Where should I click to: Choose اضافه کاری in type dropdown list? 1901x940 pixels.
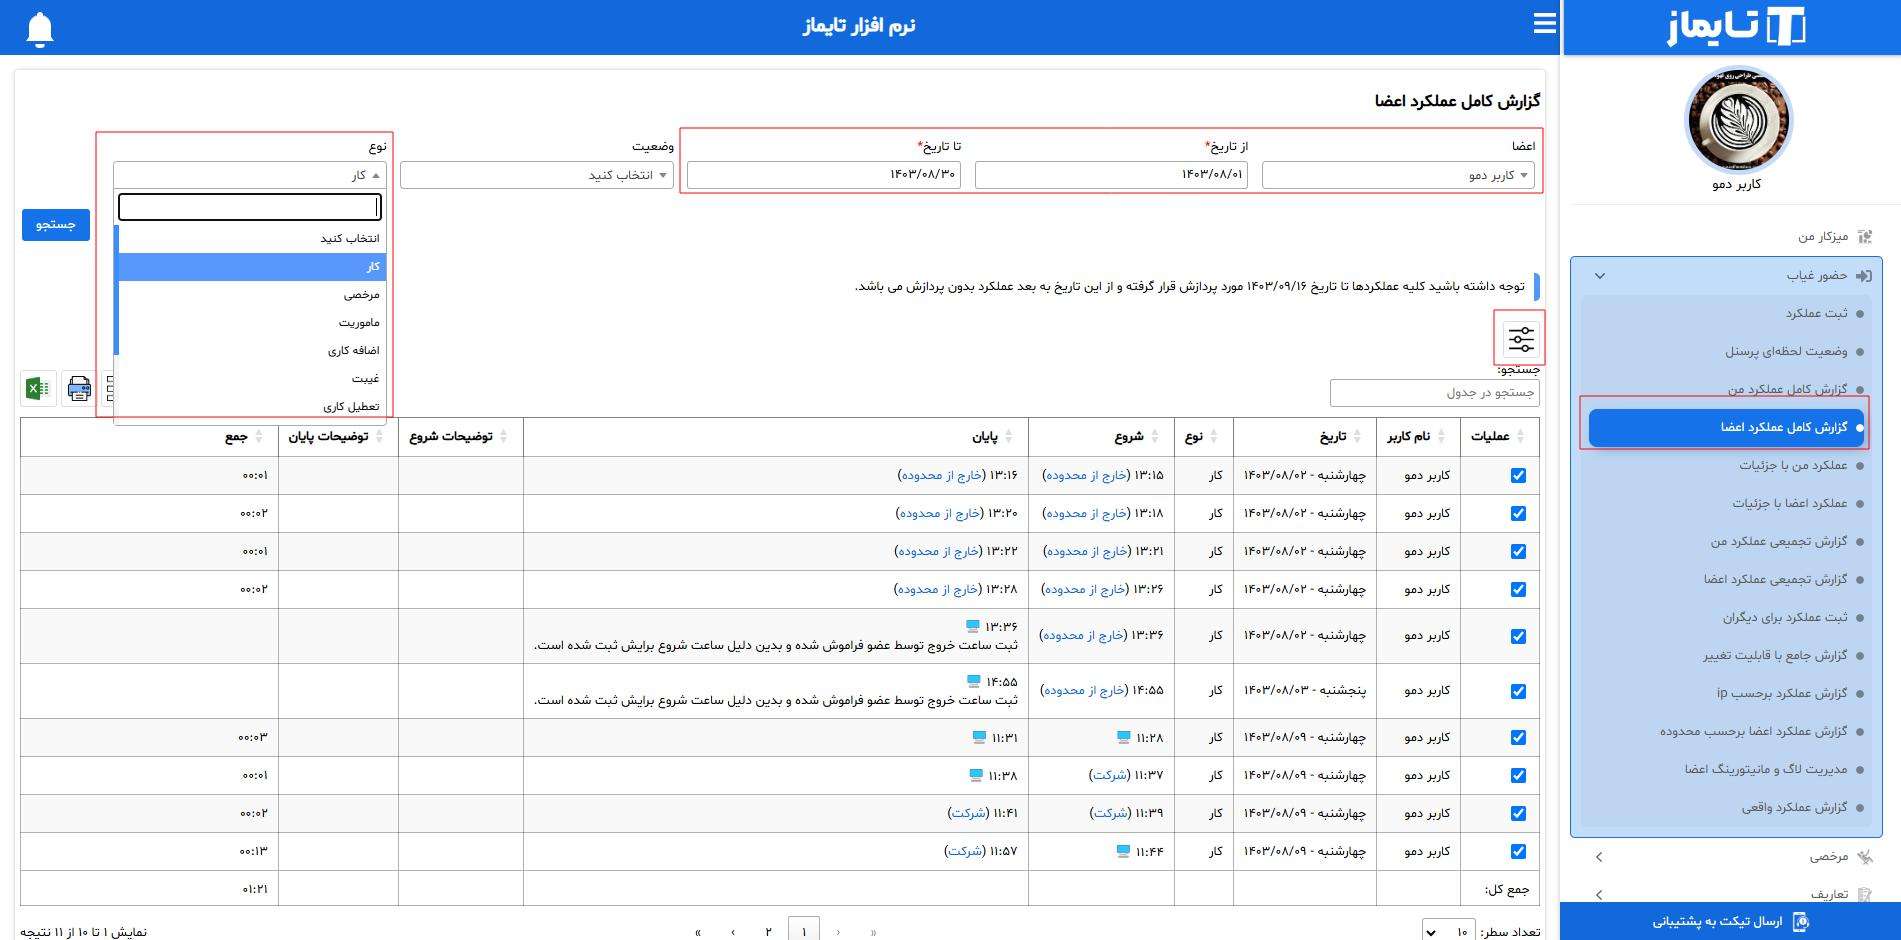pos(251,351)
